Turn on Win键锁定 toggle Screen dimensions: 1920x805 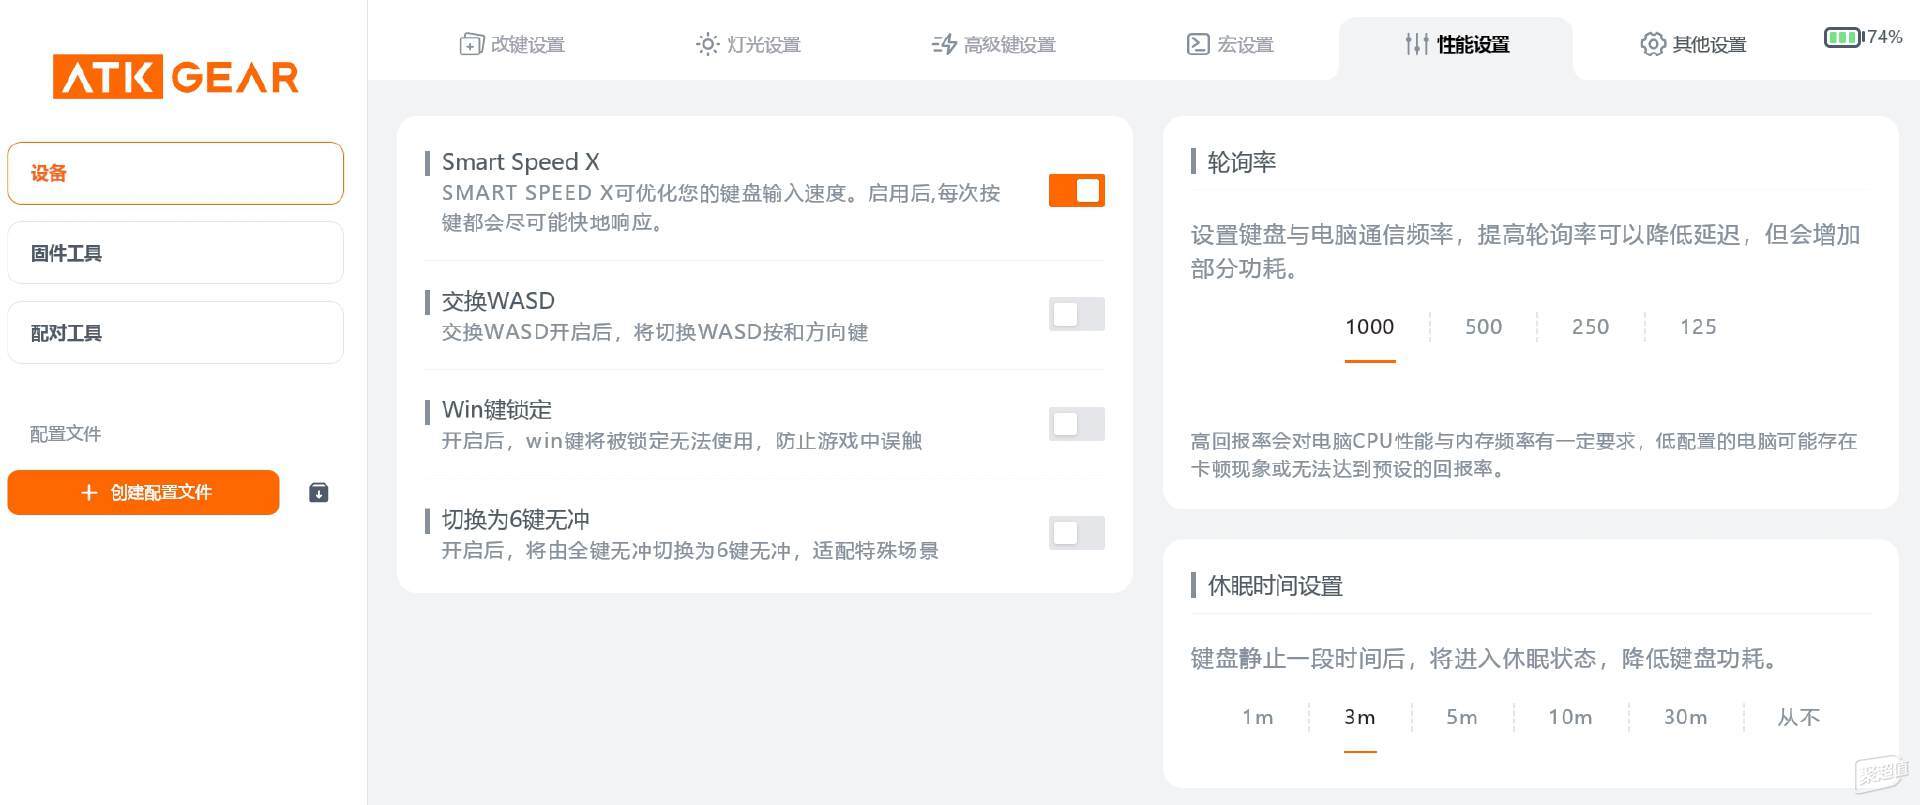click(1076, 424)
